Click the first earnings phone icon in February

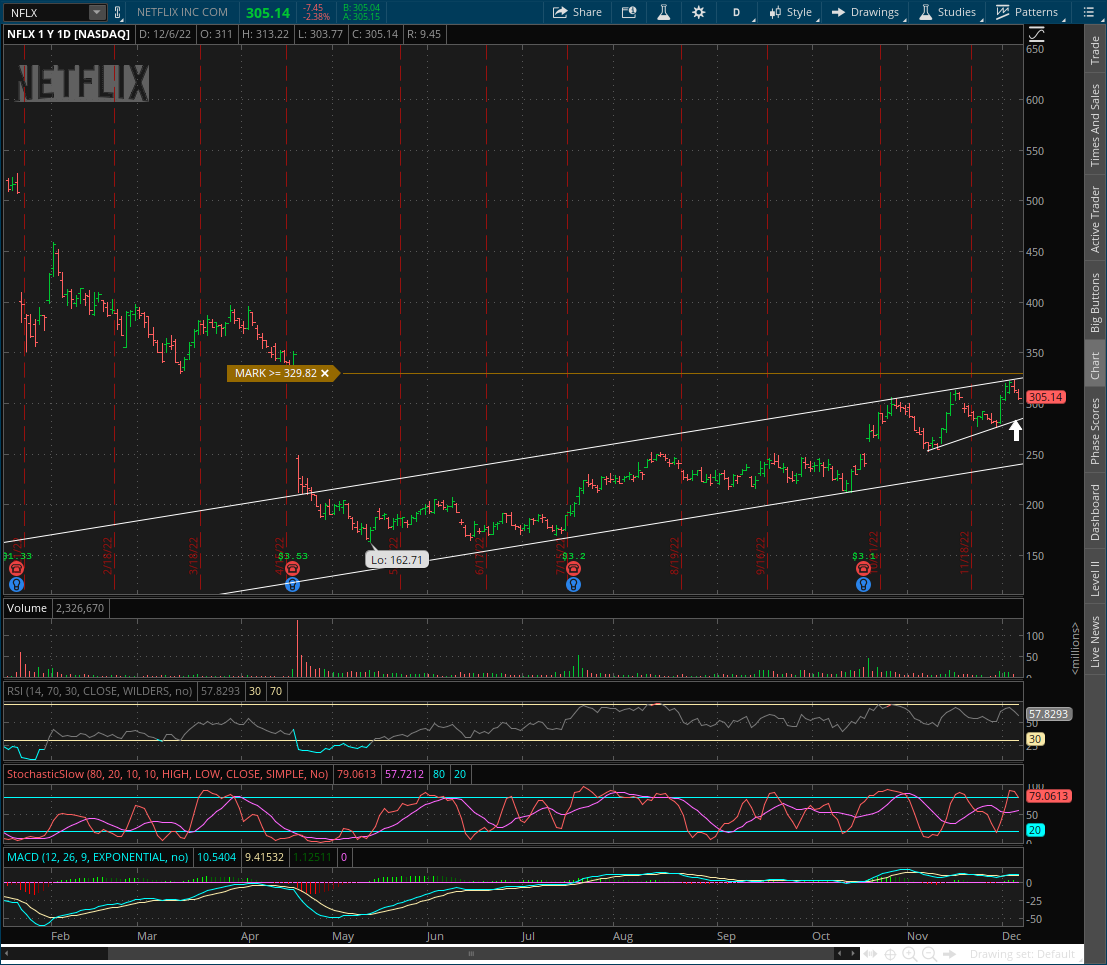coord(16,568)
